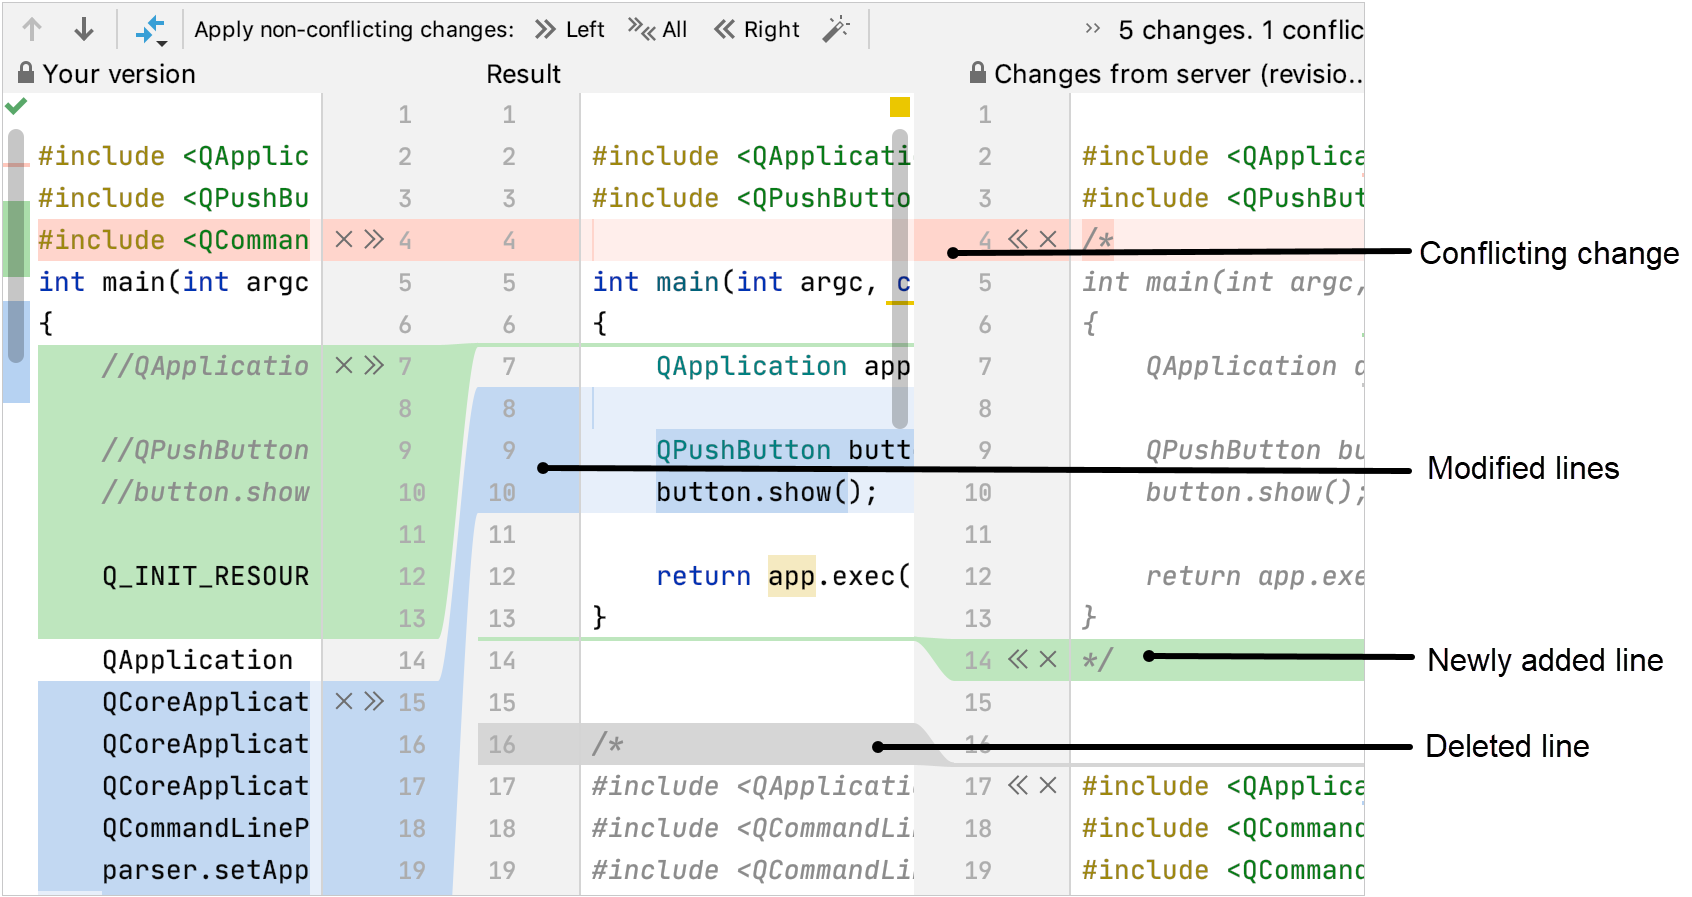The height and width of the screenshot is (897, 1692).
Task: Apply All non-conflicting changes
Action: point(658,29)
